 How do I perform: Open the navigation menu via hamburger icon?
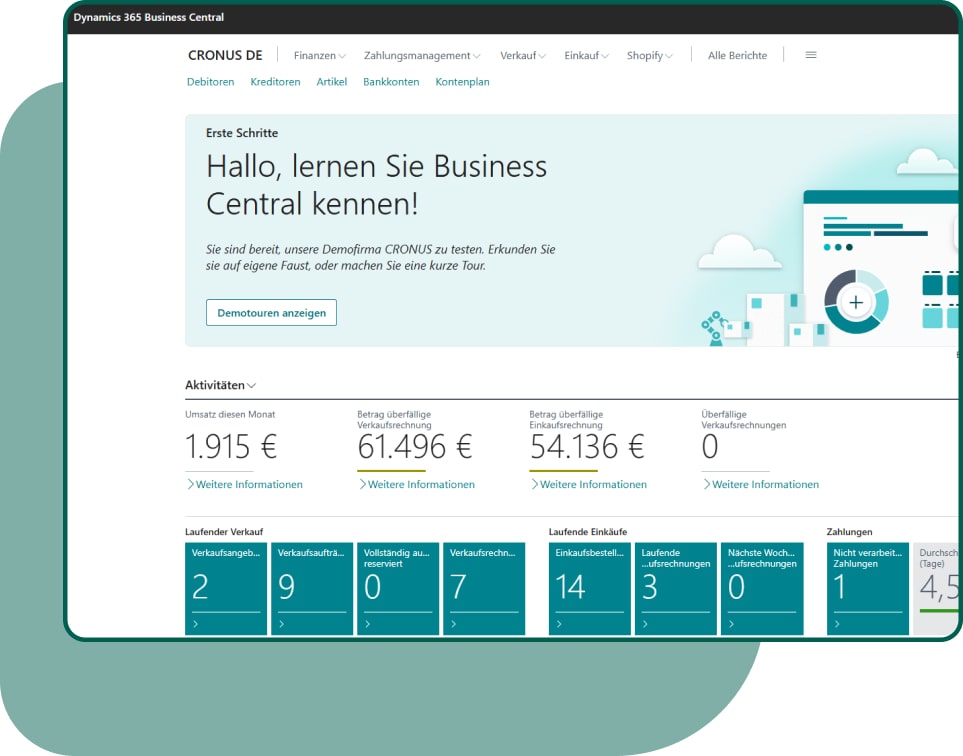(810, 55)
